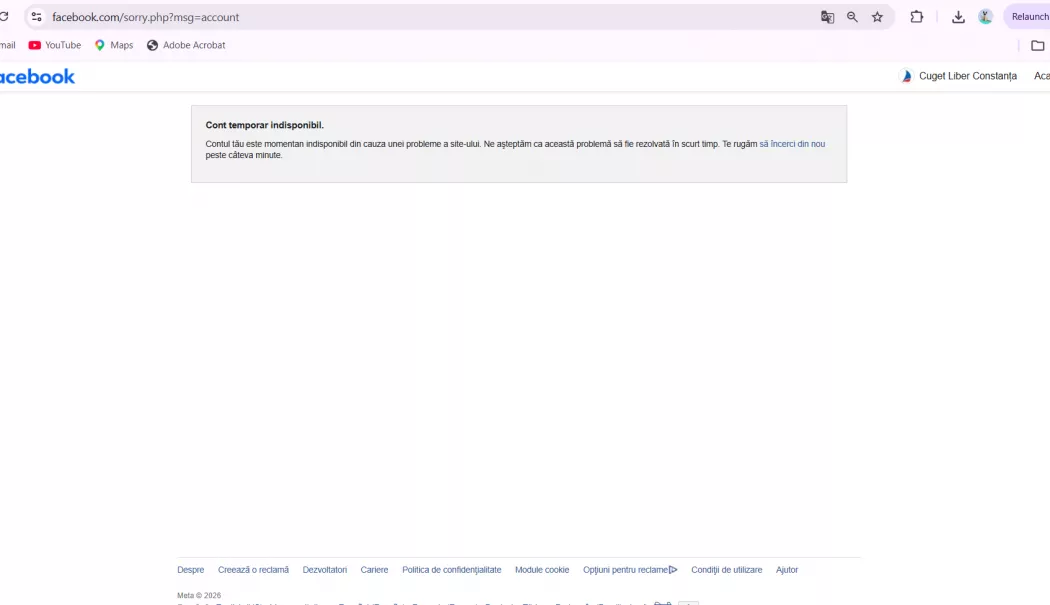Bookmark this page with the star icon
This screenshot has width=1050, height=605.
click(877, 17)
